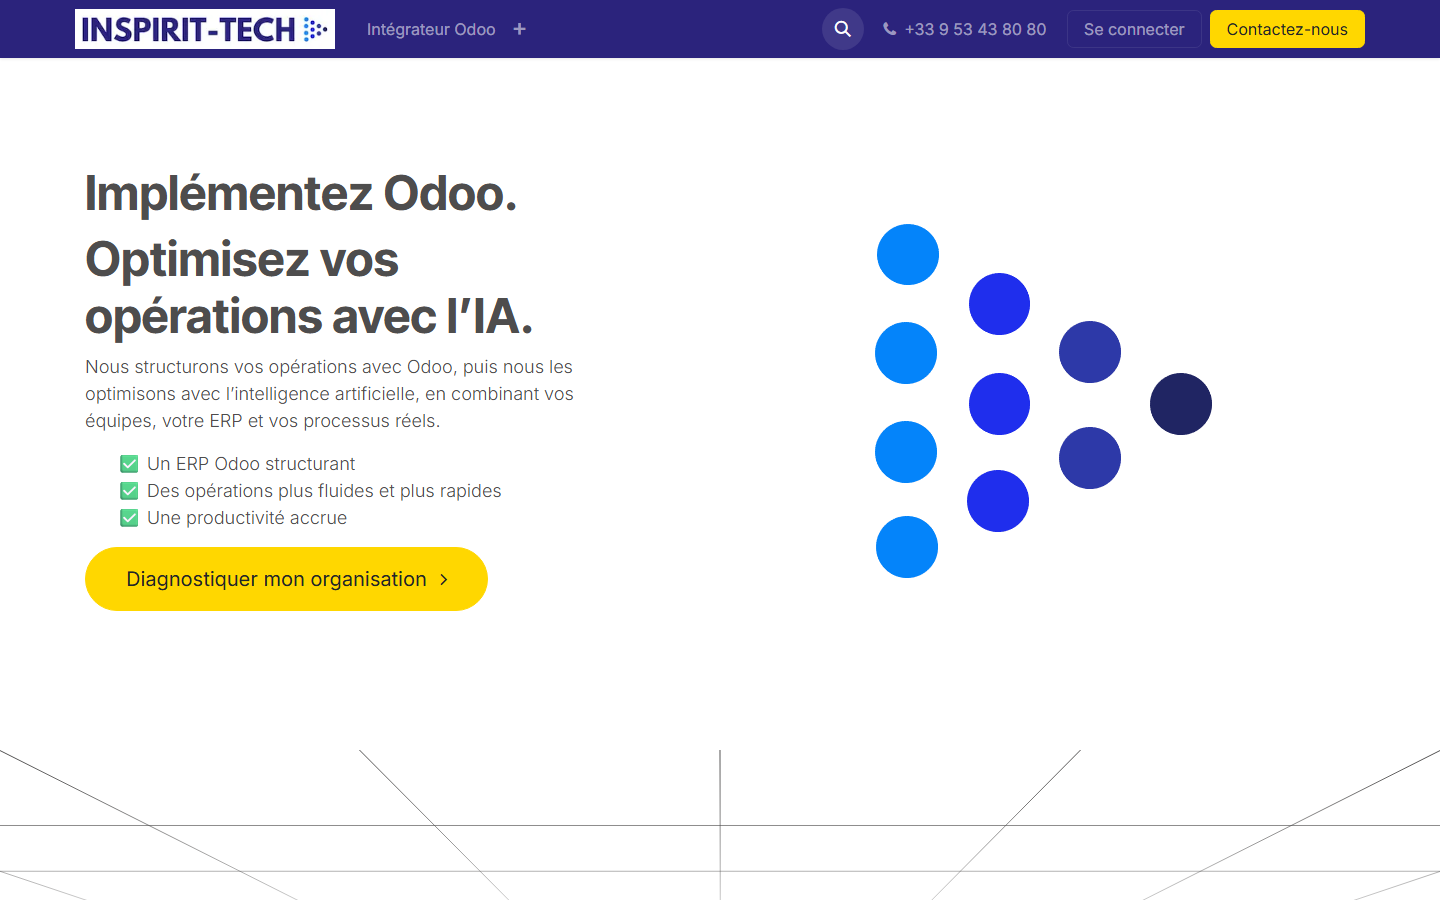Click the text Des opérations plus fluides et plus rapides
This screenshot has height=900, width=1440.
(x=324, y=491)
